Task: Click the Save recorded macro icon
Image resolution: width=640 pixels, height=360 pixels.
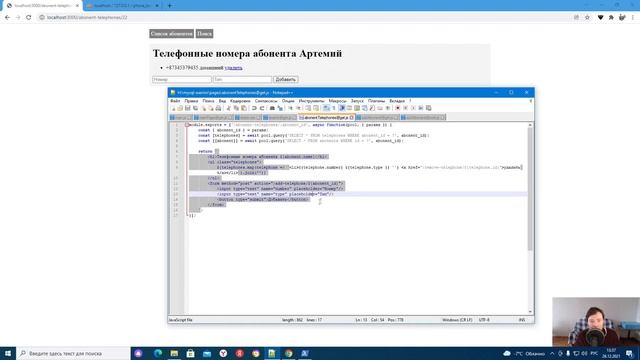Action: coord(429,108)
